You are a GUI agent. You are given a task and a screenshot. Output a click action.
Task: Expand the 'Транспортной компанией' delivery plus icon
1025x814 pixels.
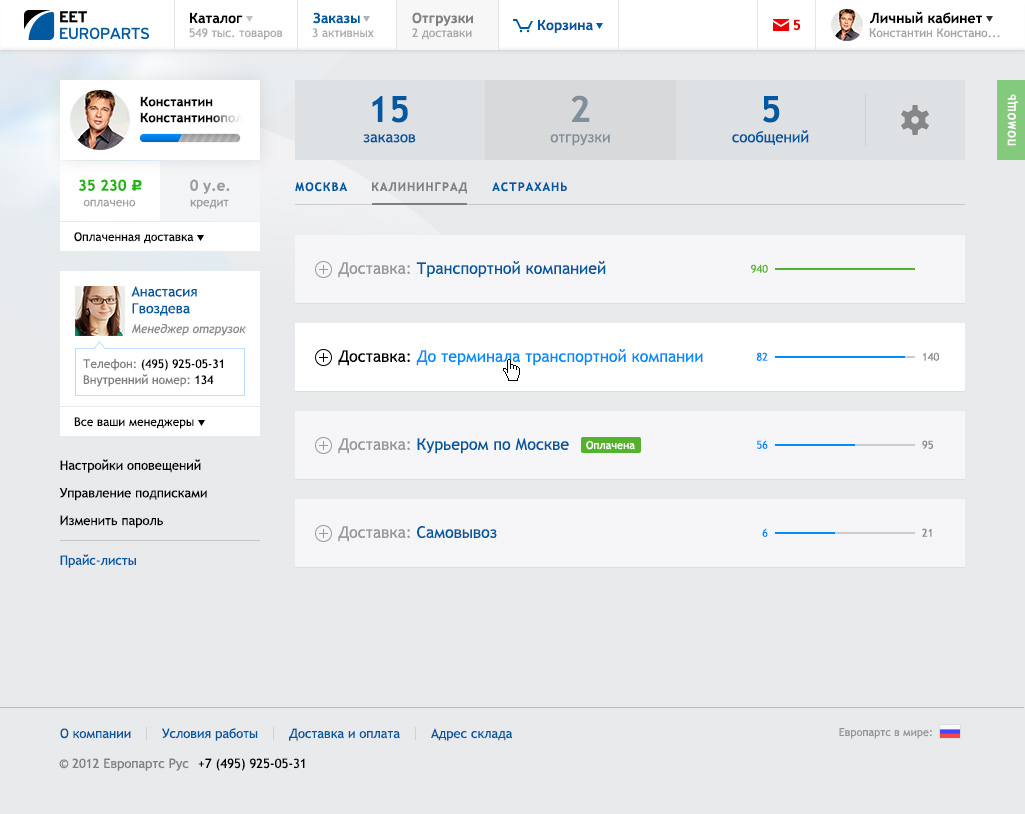[323, 269]
